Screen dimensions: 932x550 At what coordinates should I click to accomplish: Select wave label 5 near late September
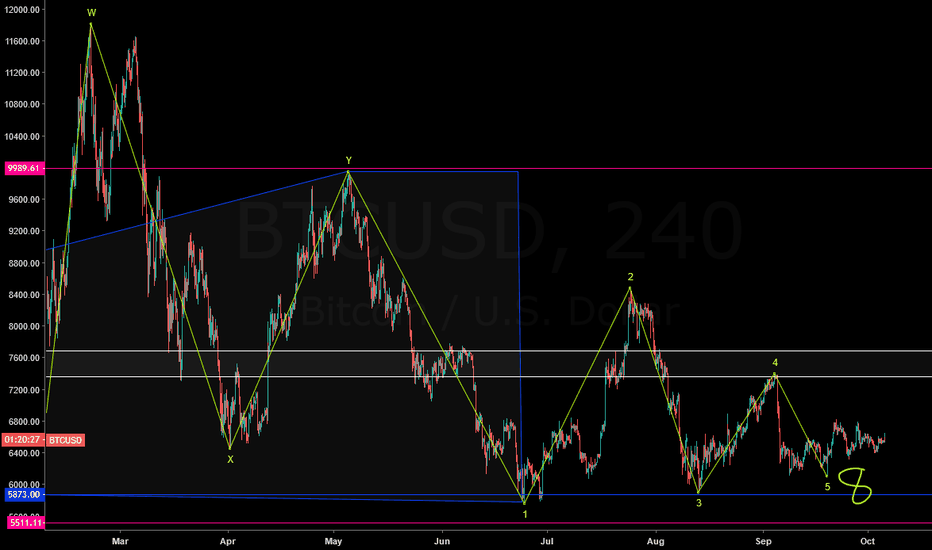click(827, 487)
